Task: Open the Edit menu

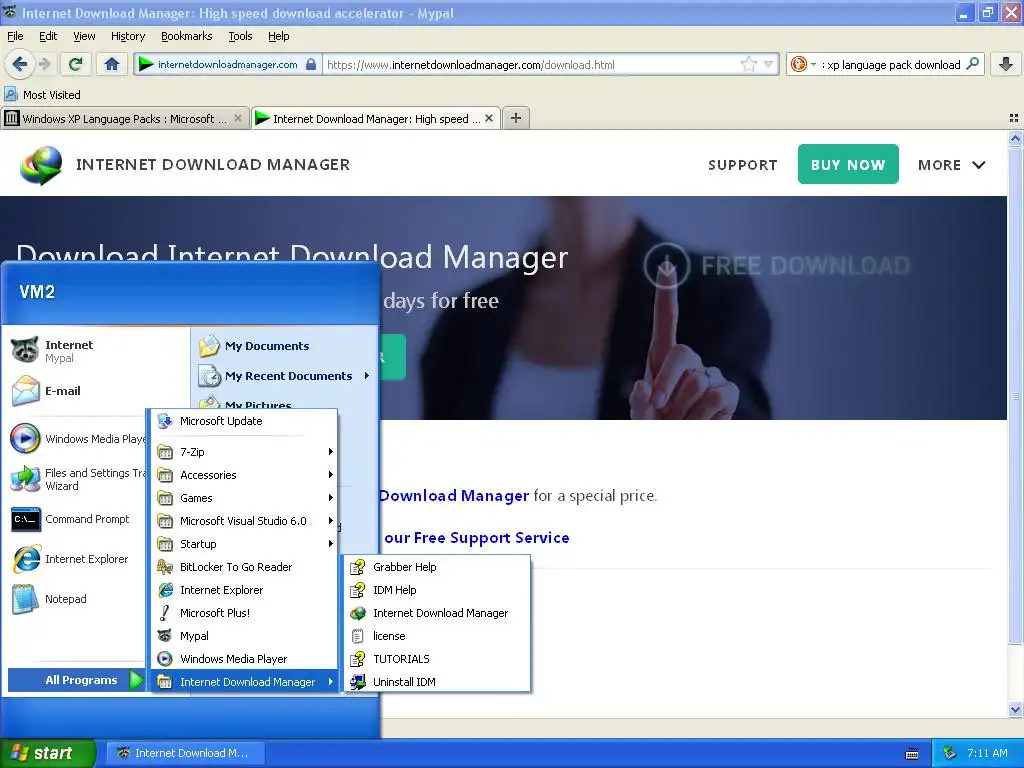Action: 48,36
